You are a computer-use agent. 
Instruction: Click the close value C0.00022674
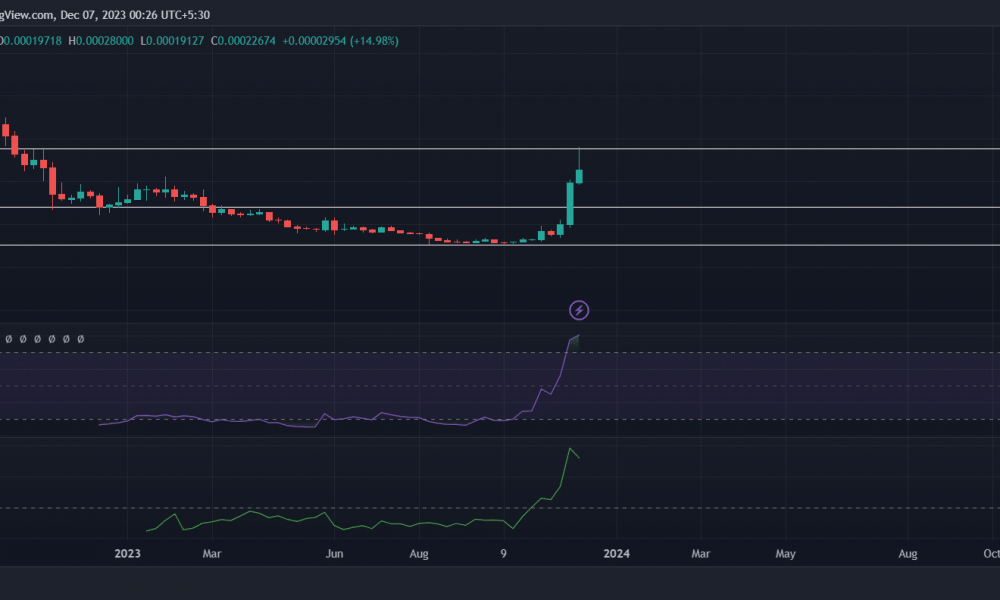pyautogui.click(x=243, y=41)
